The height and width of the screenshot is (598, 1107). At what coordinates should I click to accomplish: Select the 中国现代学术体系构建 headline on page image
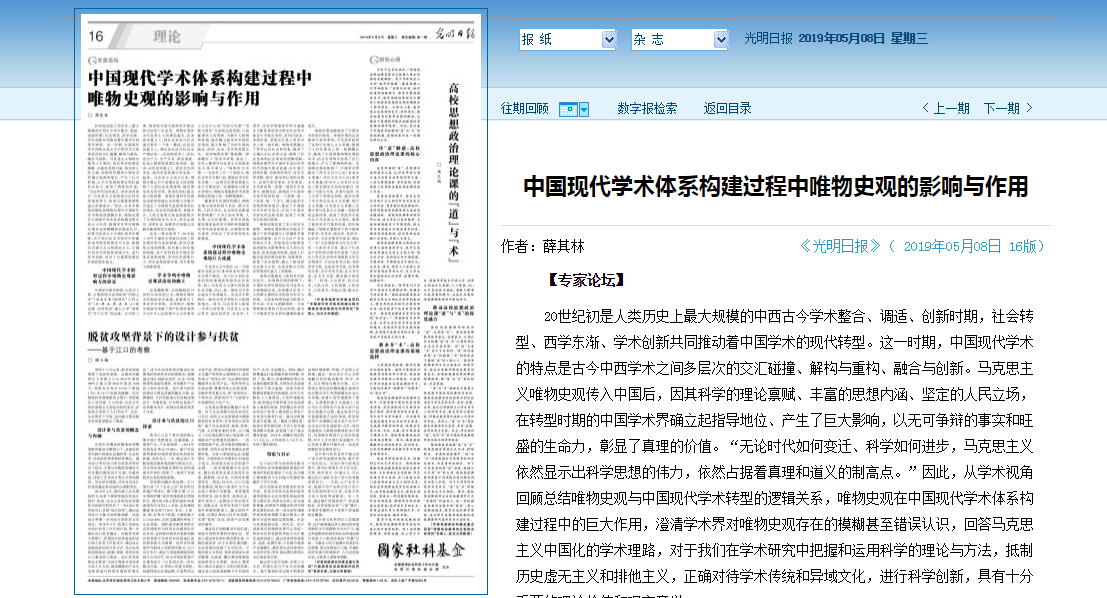pyautogui.click(x=200, y=88)
